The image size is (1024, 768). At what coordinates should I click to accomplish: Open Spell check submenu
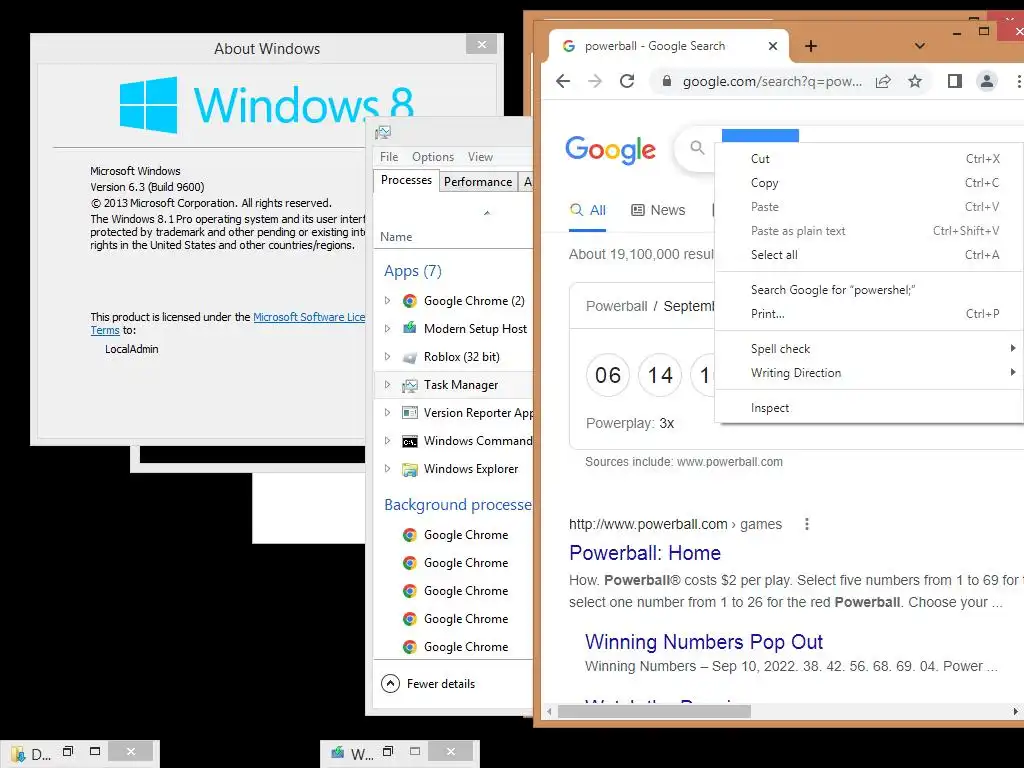[x=869, y=349]
